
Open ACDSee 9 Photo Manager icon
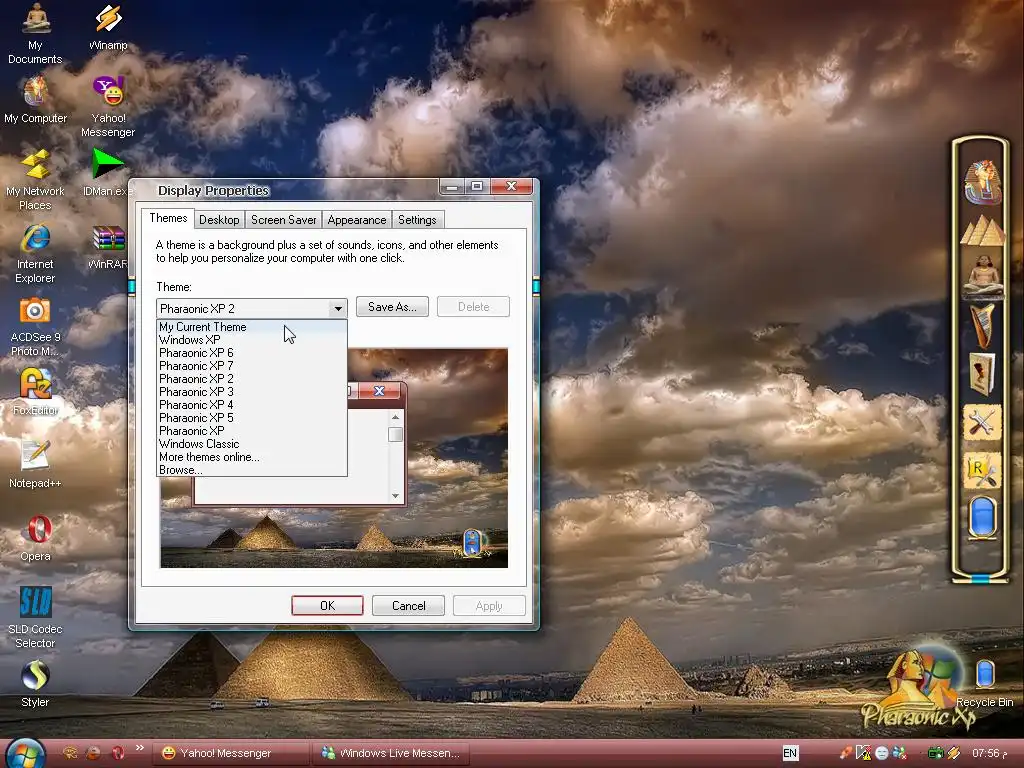pyautogui.click(x=35, y=326)
